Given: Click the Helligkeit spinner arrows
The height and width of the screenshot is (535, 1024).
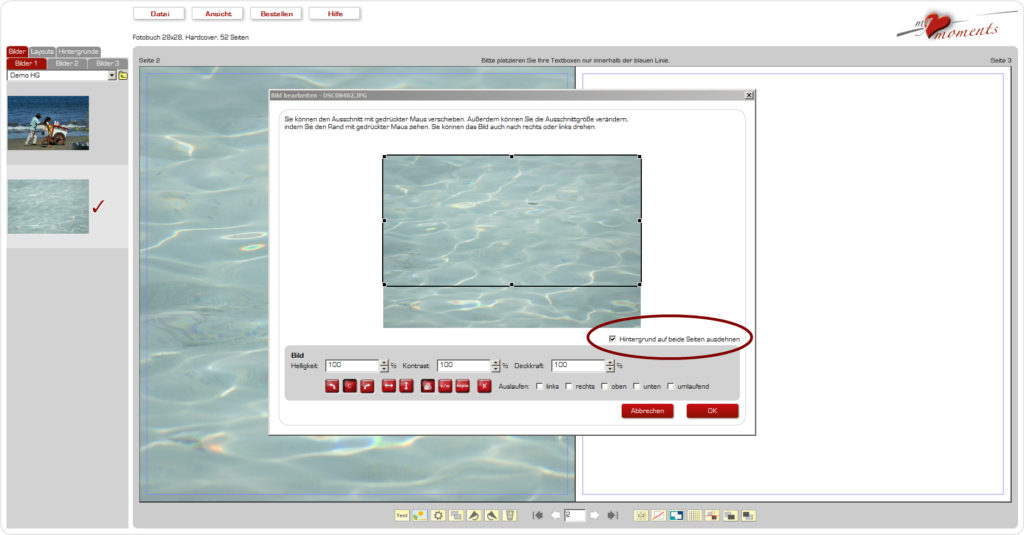Looking at the screenshot, I should coord(384,366).
